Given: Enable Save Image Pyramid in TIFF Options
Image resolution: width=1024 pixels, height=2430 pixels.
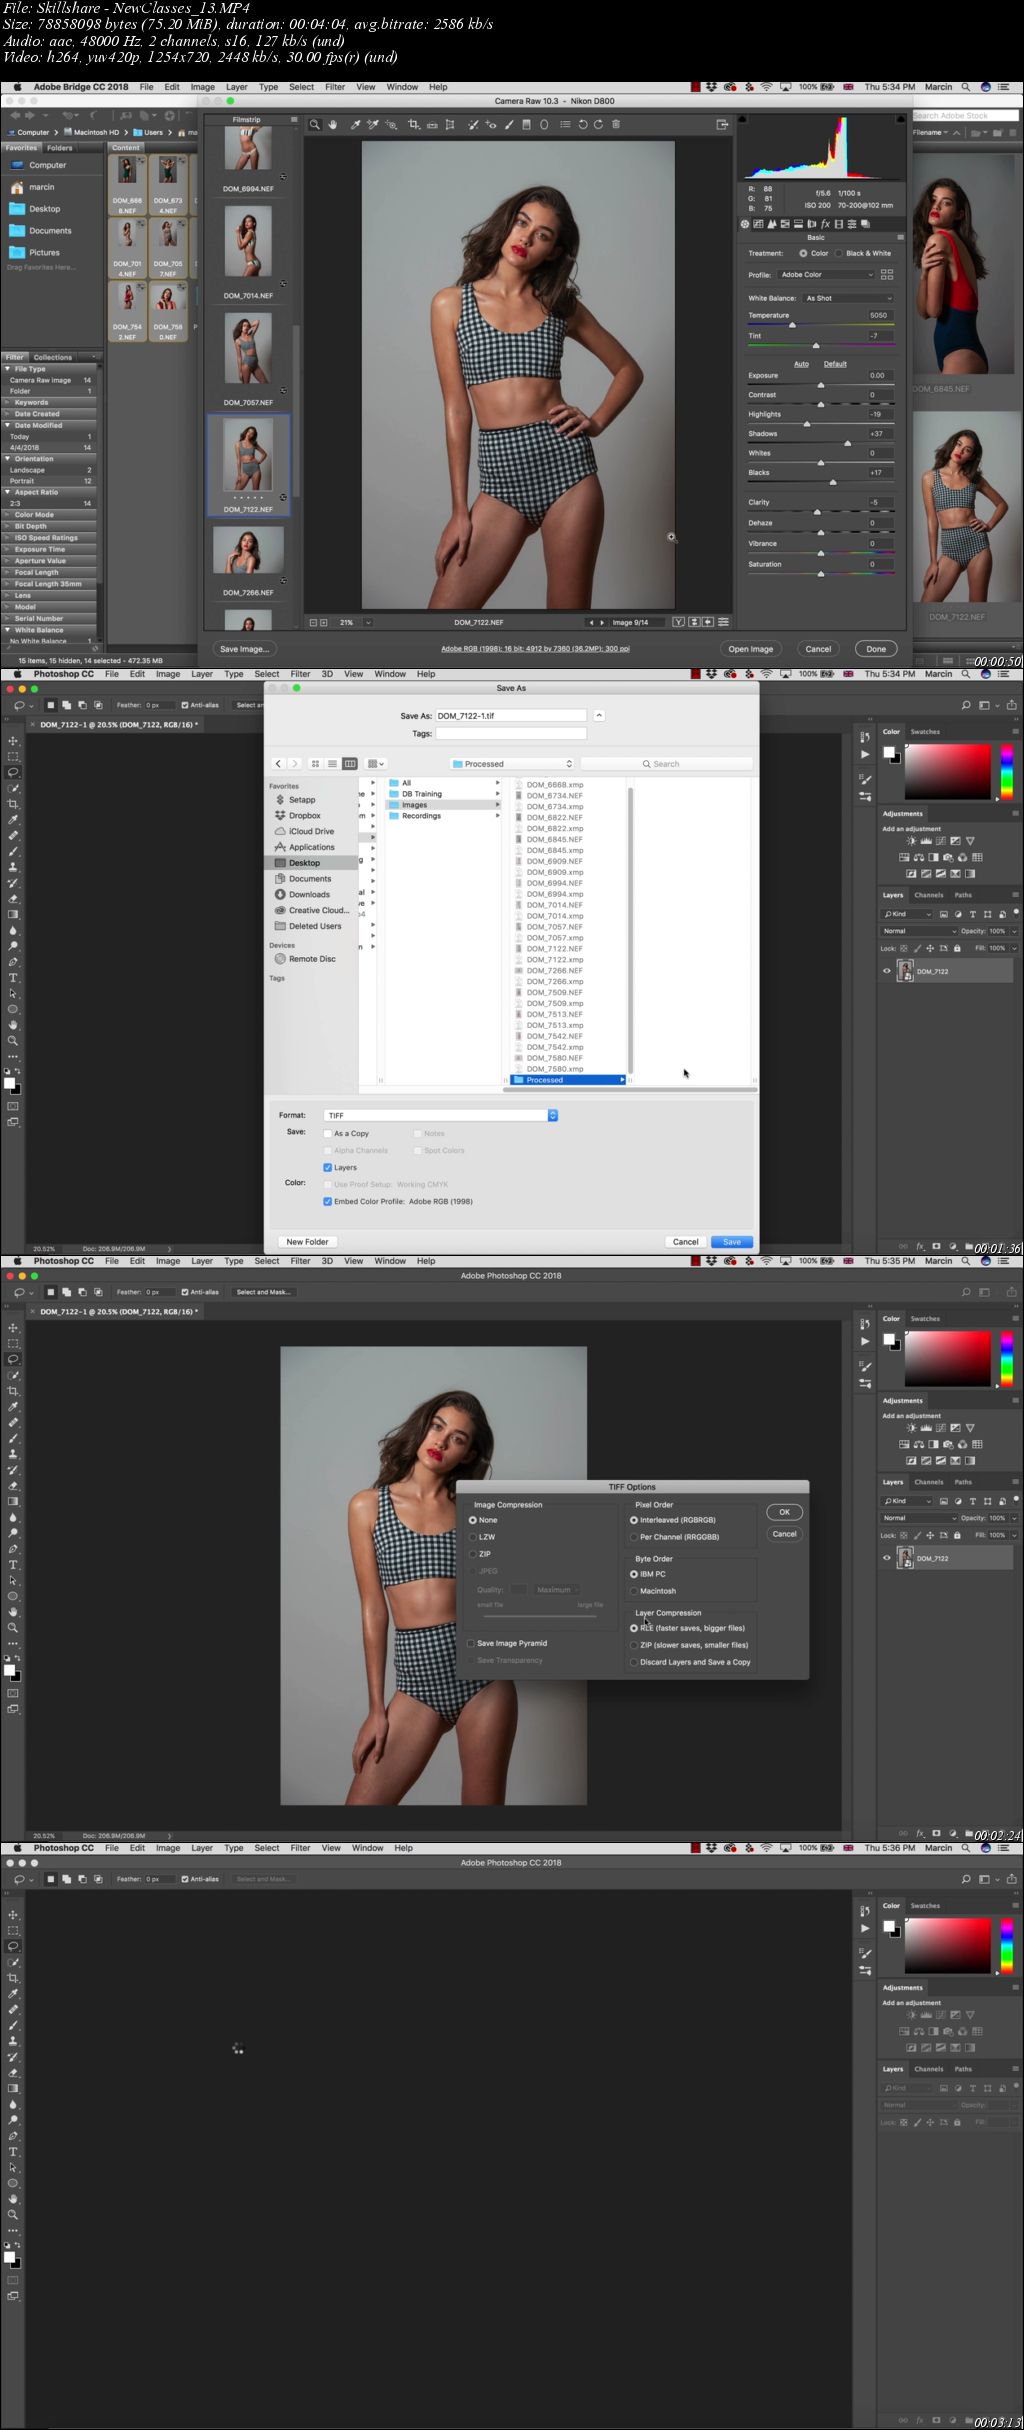Looking at the screenshot, I should click(471, 1643).
